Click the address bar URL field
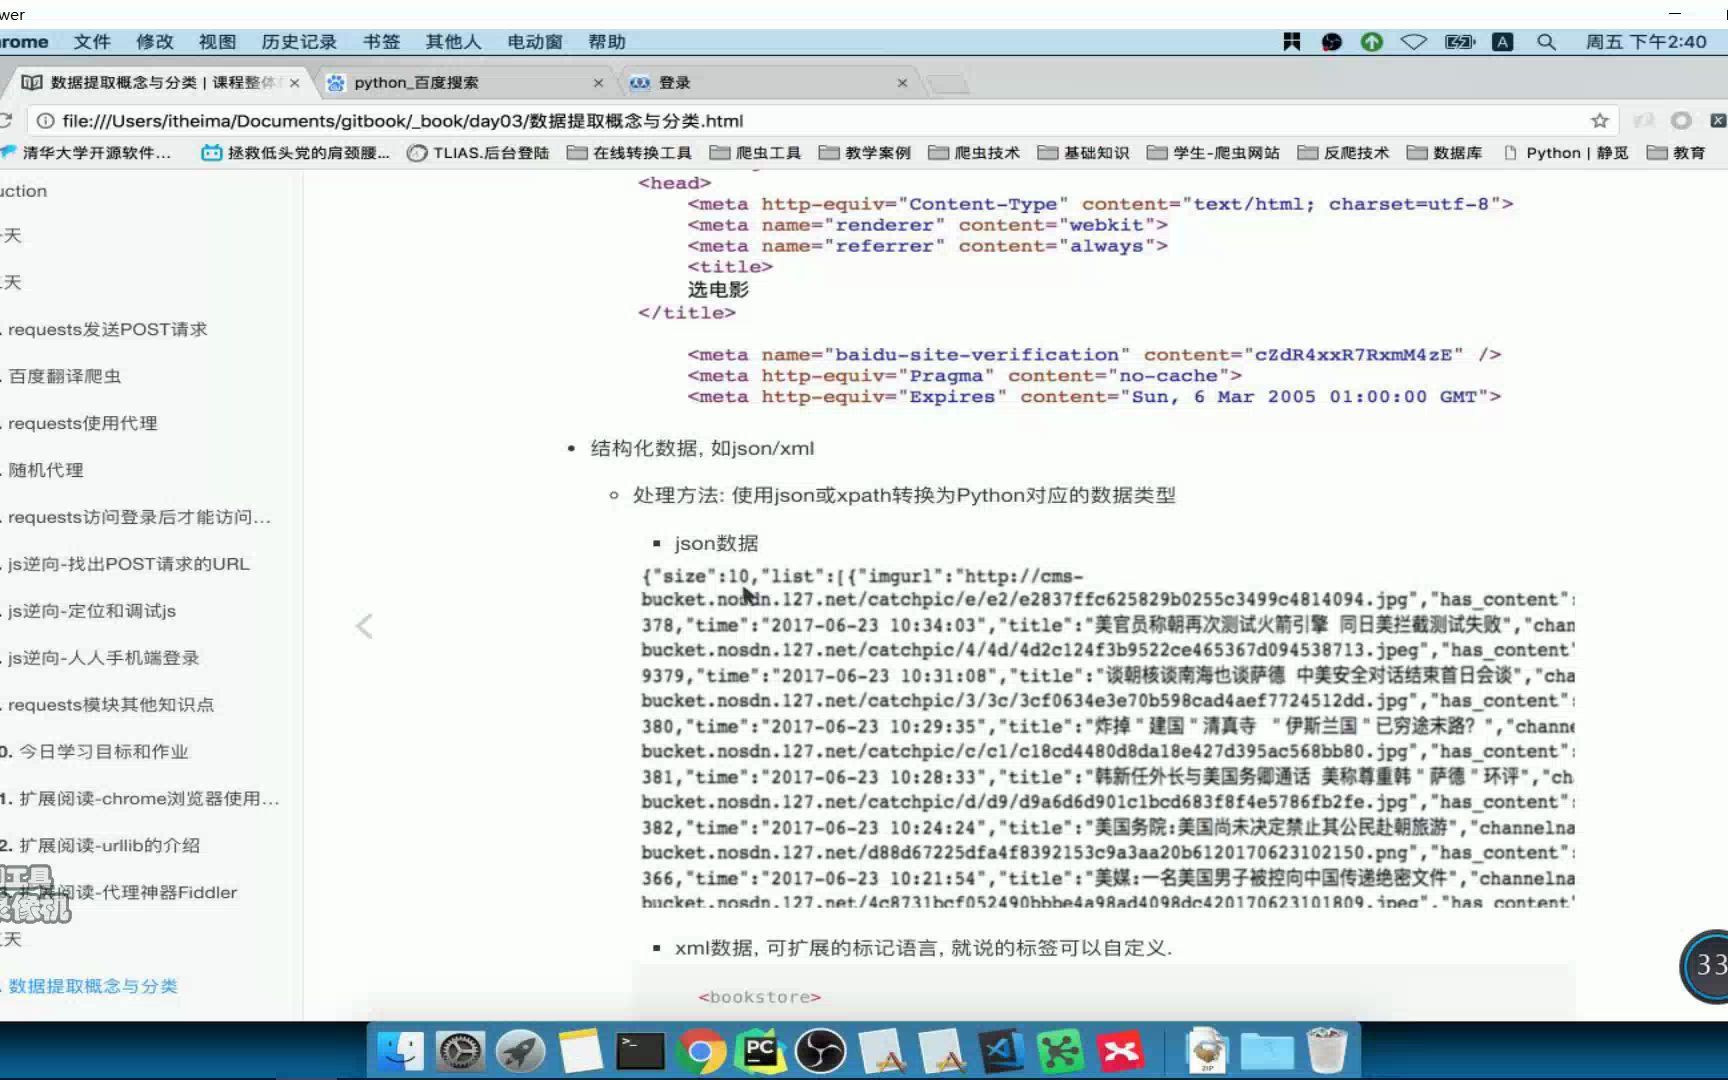1728x1080 pixels. click(x=820, y=121)
